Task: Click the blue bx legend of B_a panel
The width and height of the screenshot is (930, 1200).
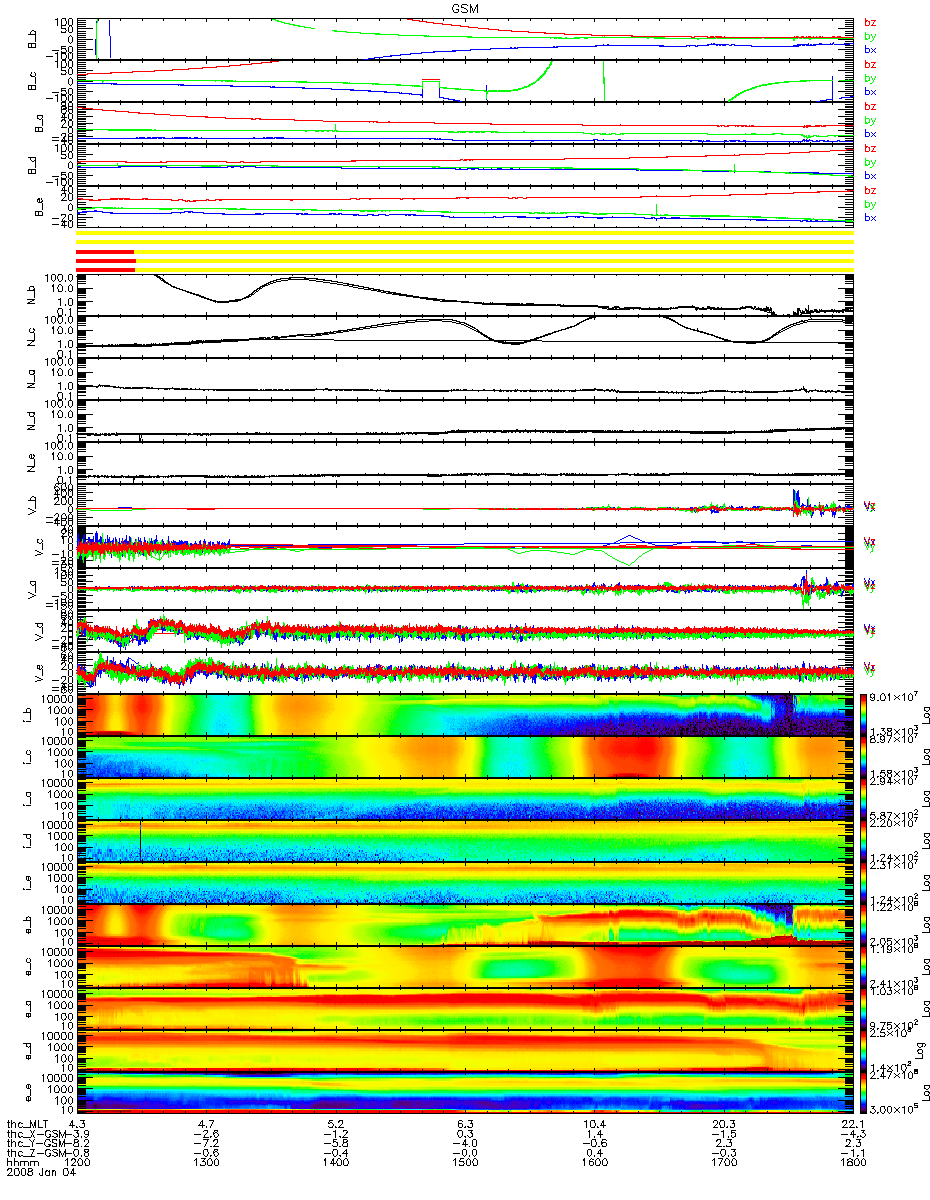Action: [870, 133]
